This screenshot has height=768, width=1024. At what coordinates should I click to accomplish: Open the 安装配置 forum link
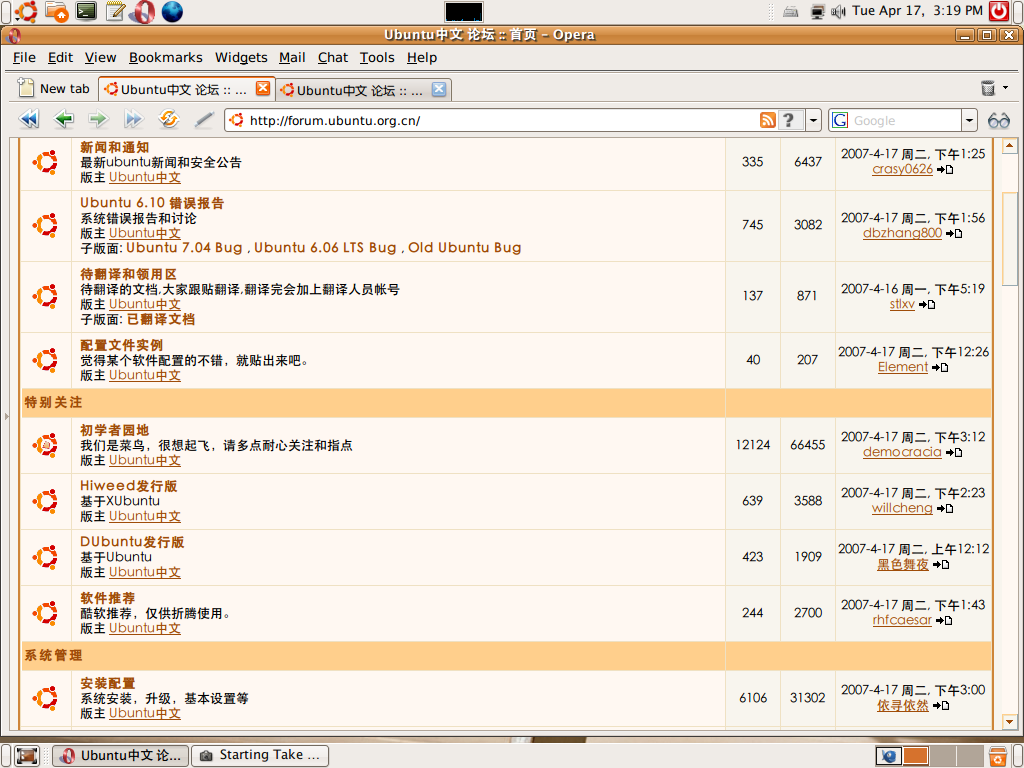pos(108,683)
